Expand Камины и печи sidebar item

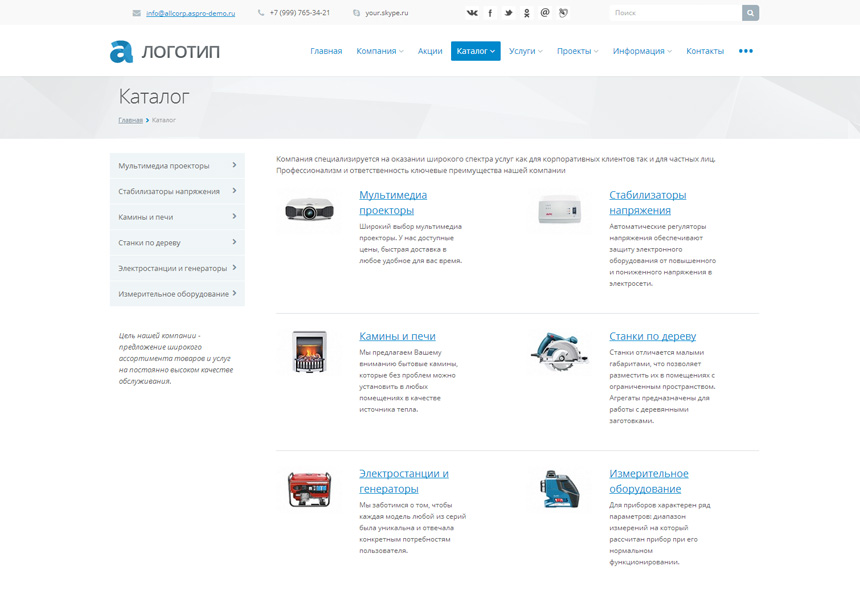(x=177, y=217)
